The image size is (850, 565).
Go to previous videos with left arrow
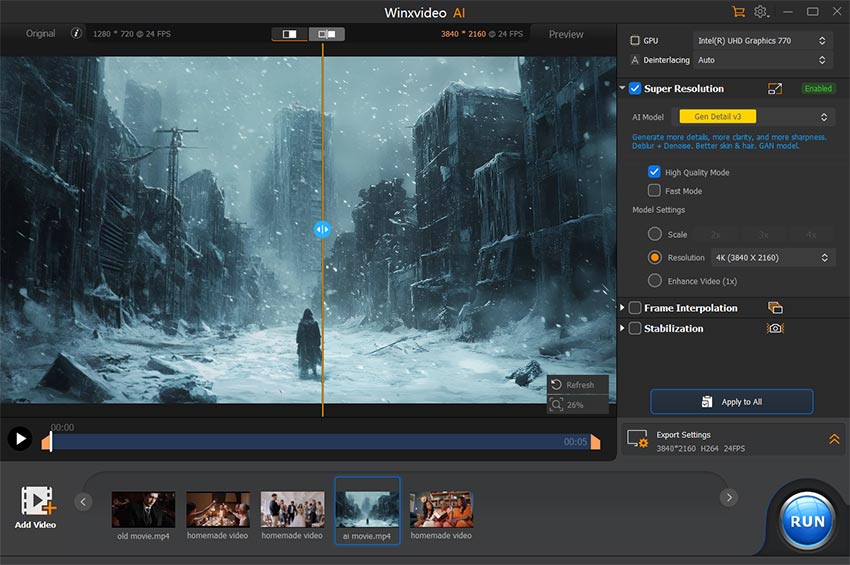coord(83,502)
